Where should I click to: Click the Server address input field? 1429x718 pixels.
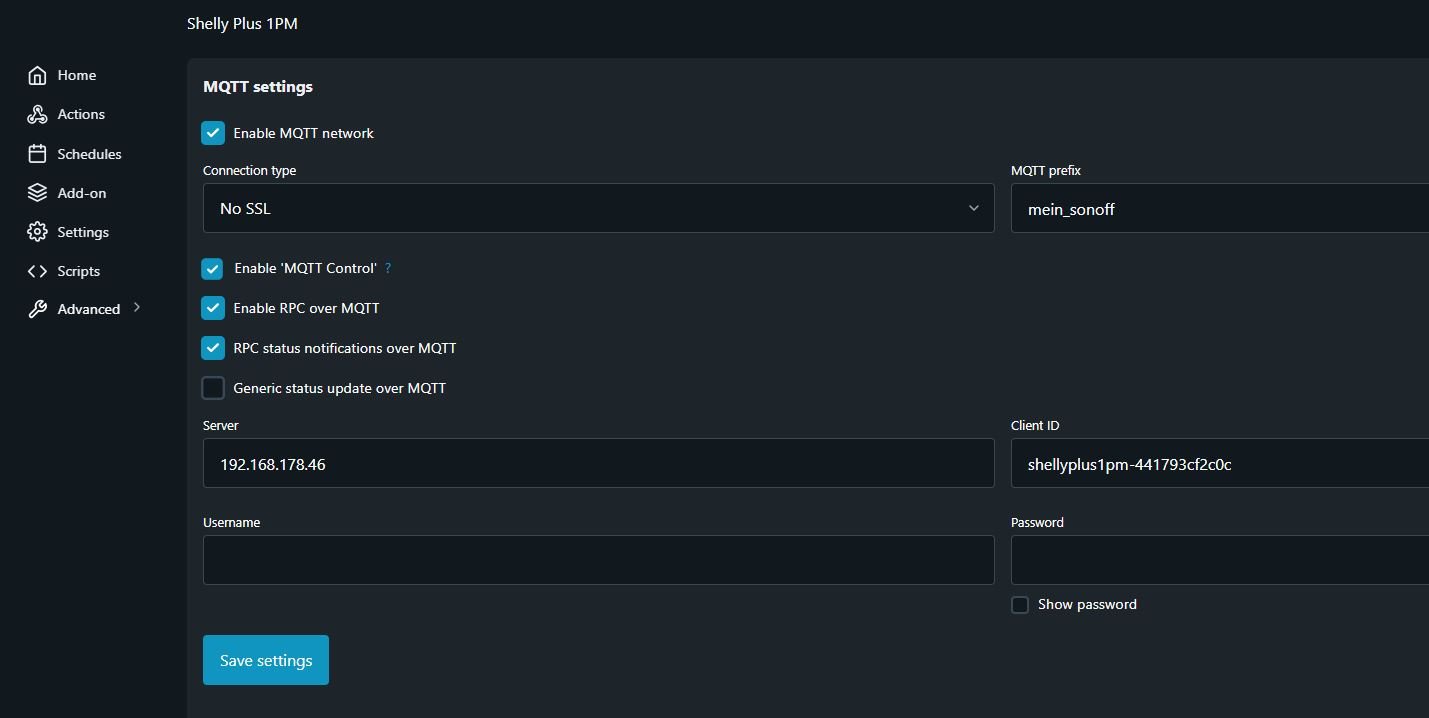click(598, 463)
